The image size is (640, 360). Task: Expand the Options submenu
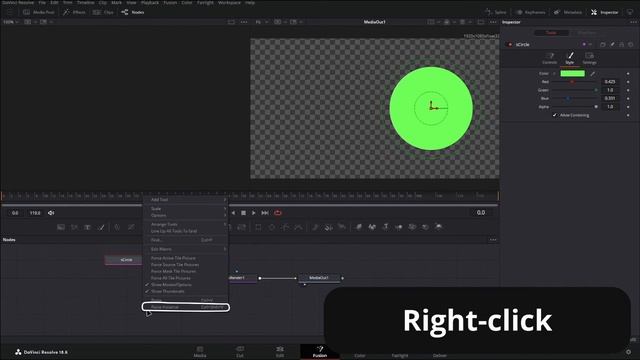tap(185, 215)
